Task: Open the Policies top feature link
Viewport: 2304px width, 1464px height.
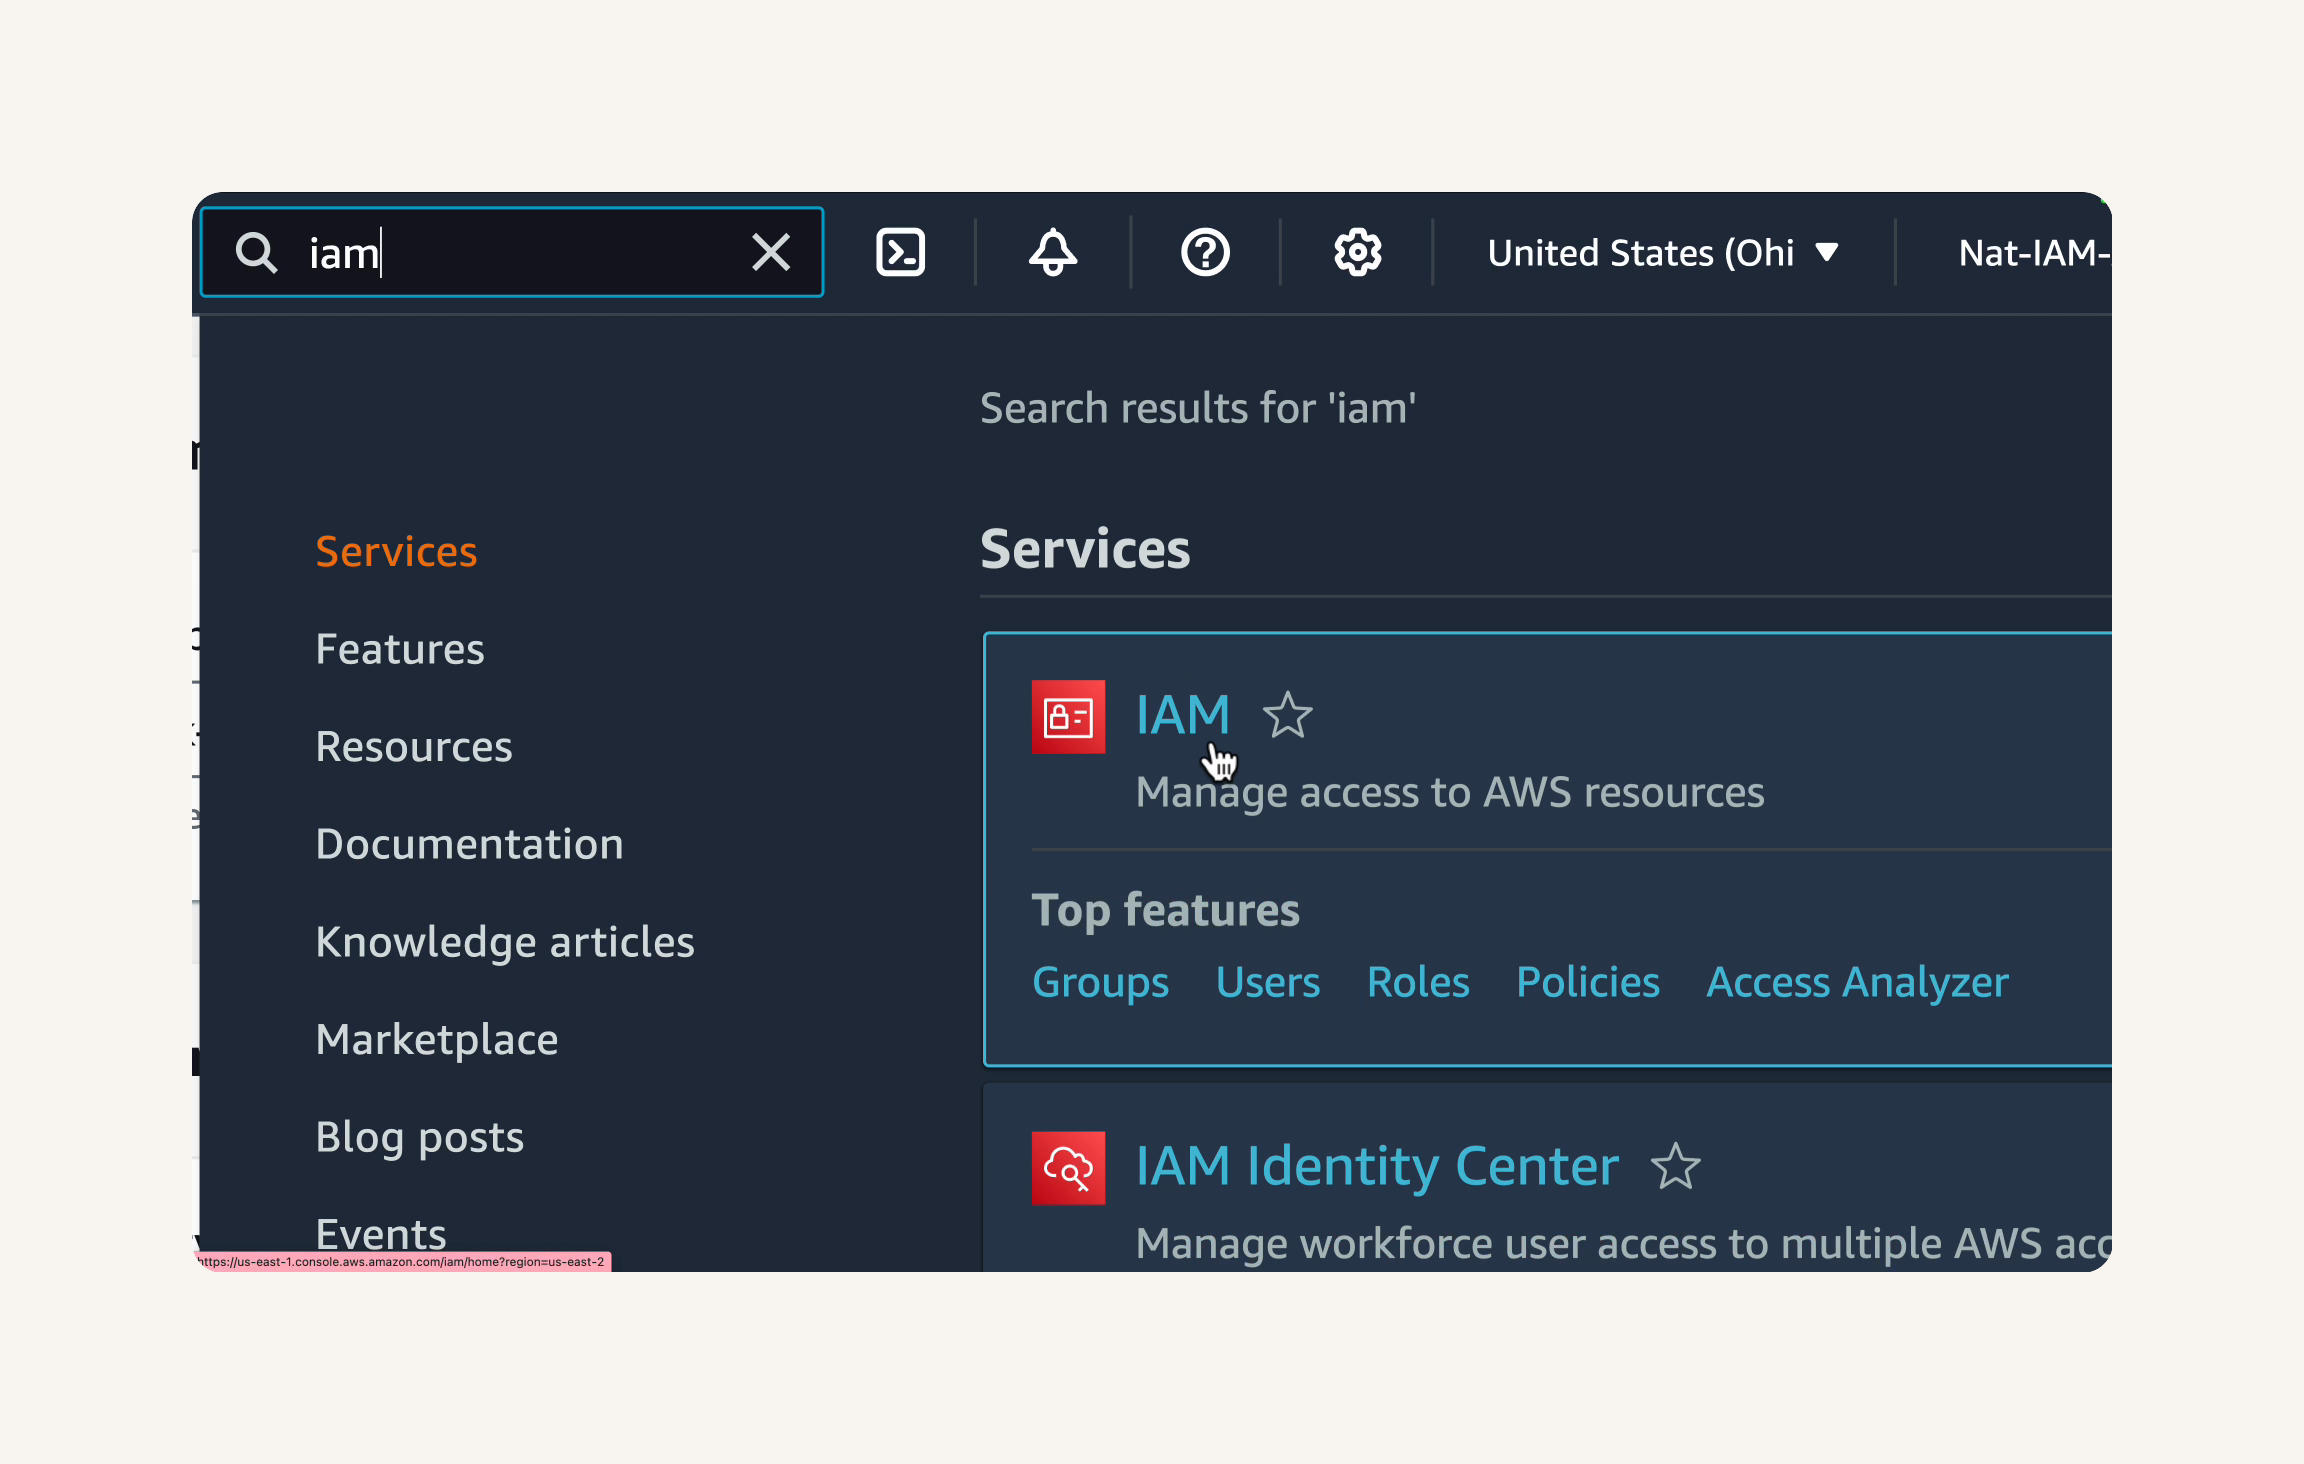Action: [1588, 982]
